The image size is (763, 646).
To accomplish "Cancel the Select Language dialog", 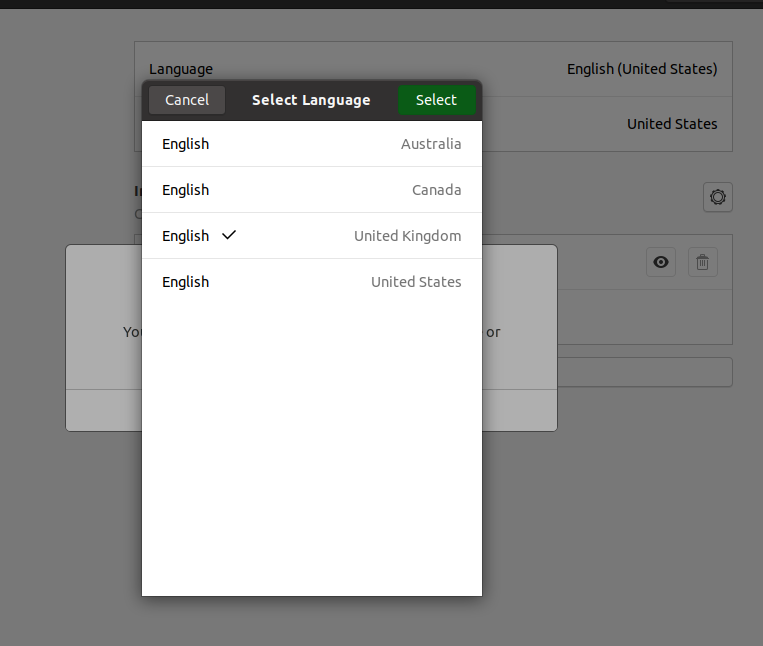I will [187, 100].
